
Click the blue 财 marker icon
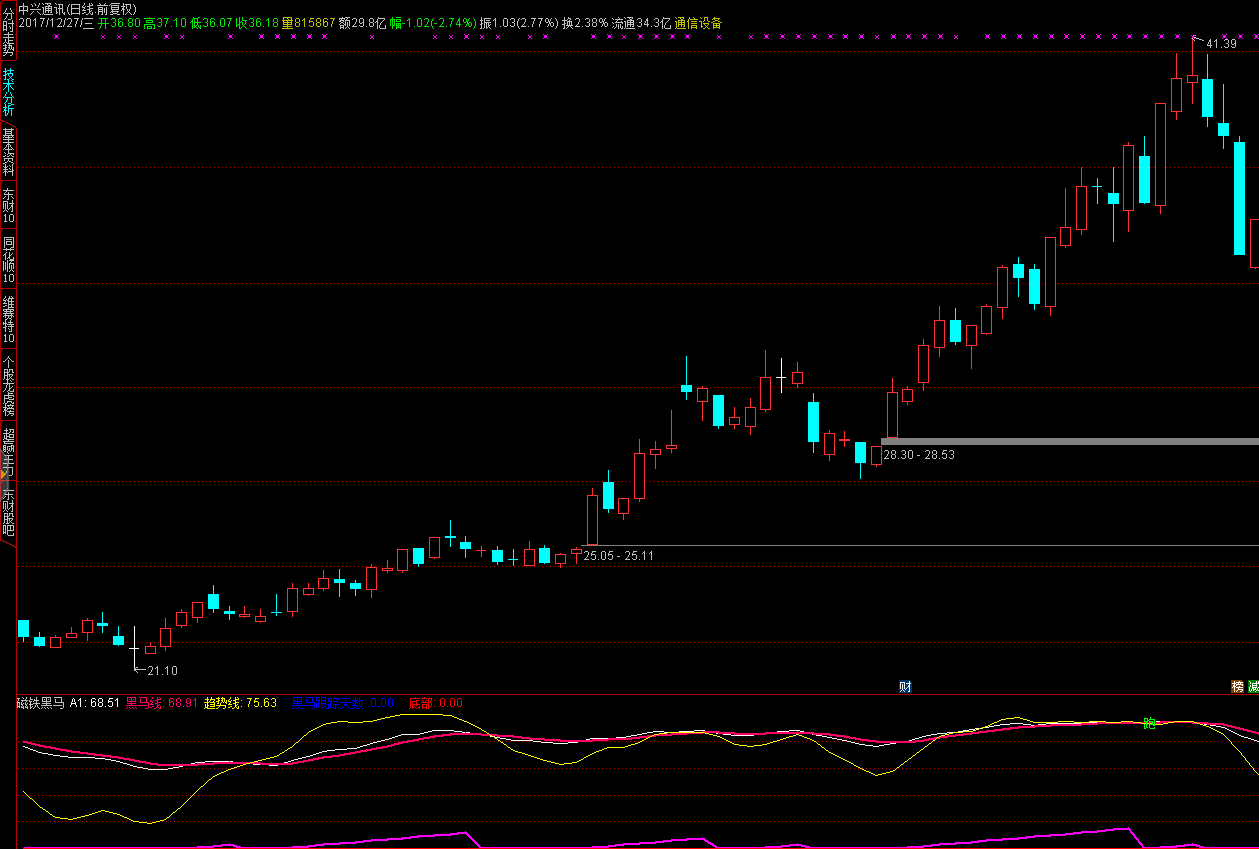[x=905, y=686]
